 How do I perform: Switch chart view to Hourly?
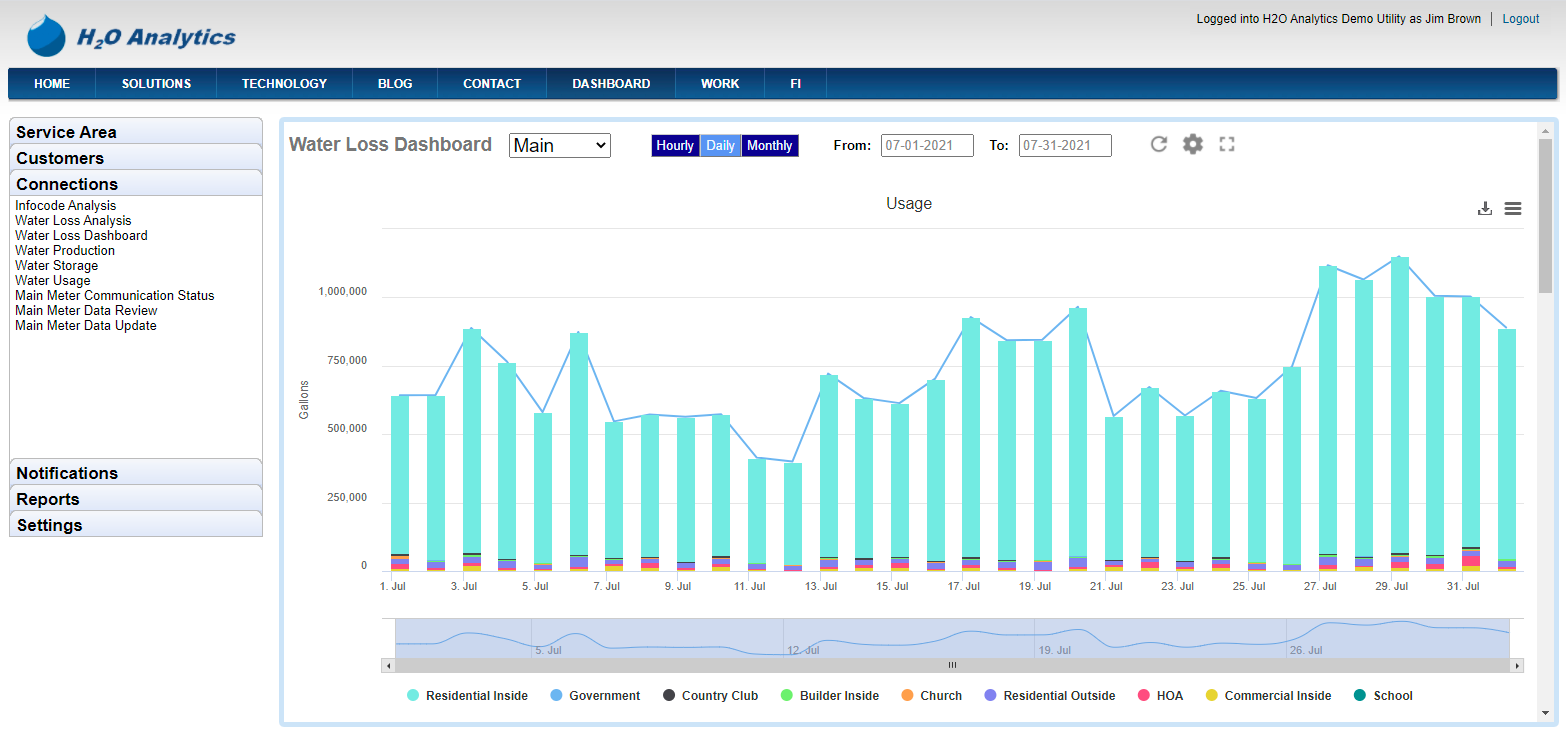[x=675, y=145]
